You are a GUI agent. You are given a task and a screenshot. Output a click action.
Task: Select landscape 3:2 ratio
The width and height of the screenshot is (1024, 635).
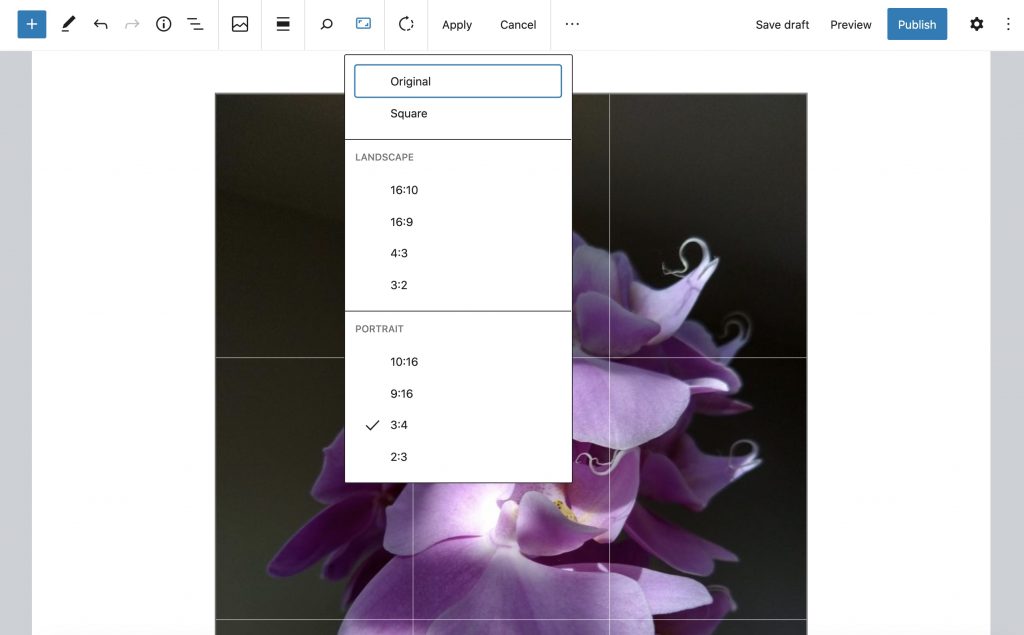458,285
